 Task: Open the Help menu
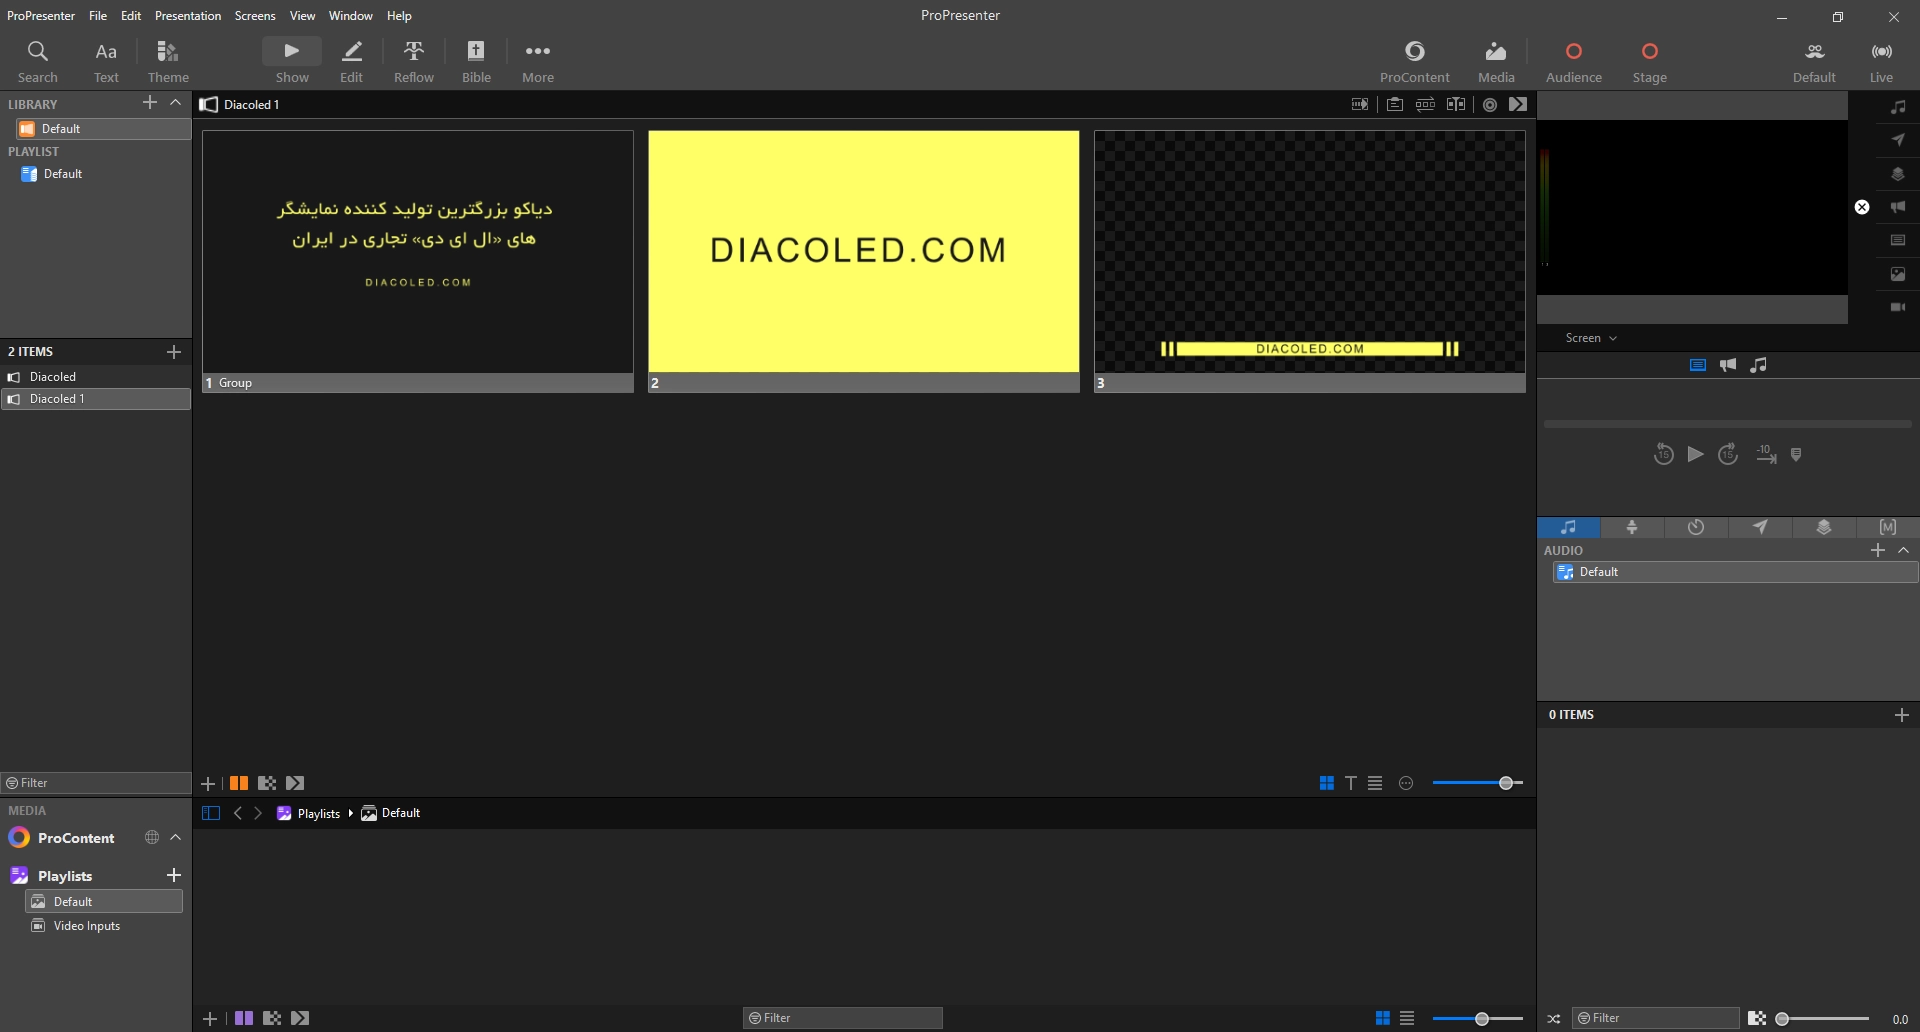399,16
